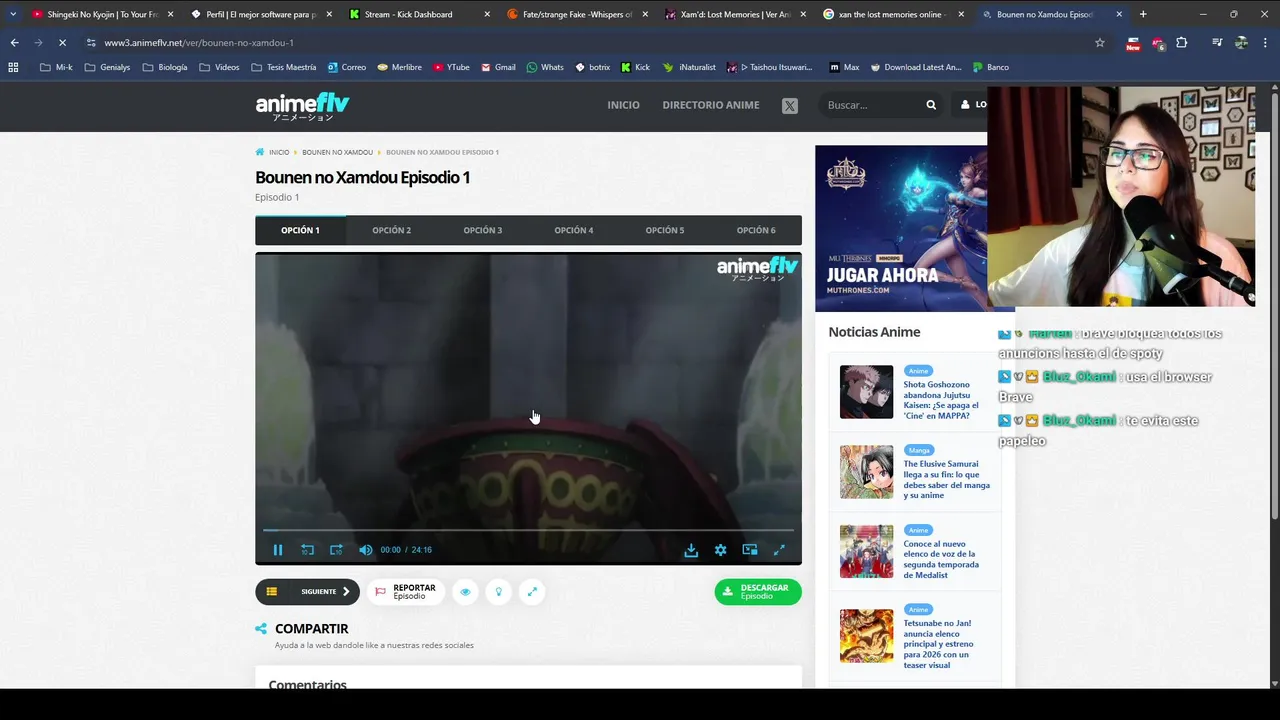Open the tab search dropdown arrow
The width and height of the screenshot is (1280, 720).
tap(13, 14)
